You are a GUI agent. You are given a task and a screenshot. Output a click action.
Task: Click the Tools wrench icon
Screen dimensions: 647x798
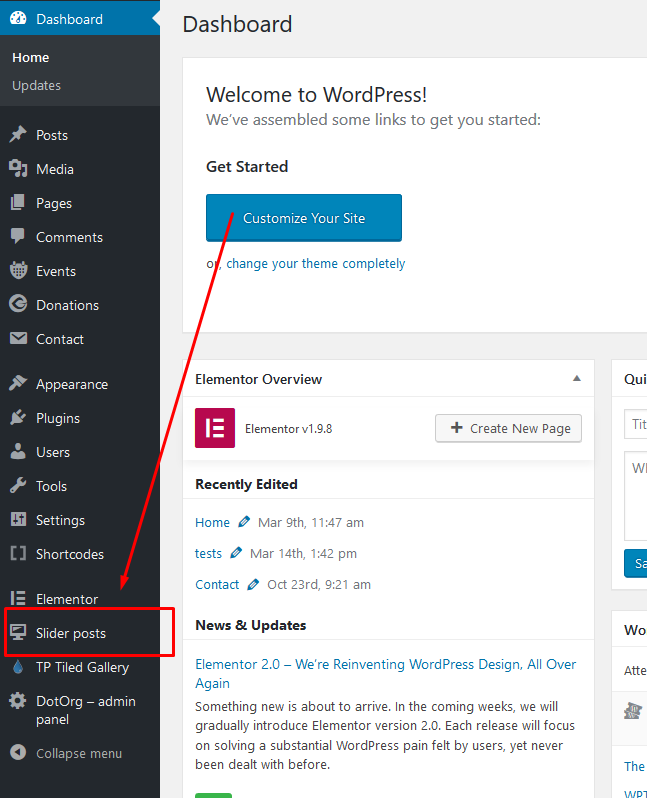point(18,486)
